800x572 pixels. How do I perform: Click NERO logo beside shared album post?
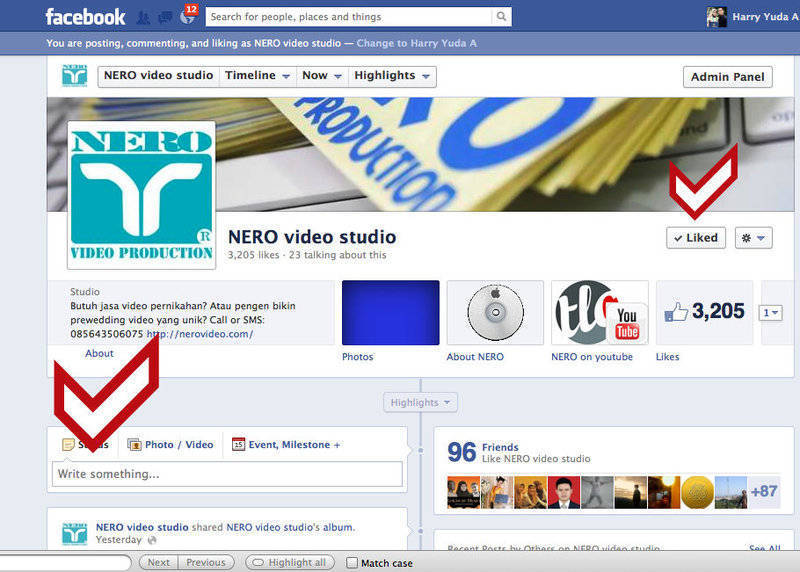74,534
